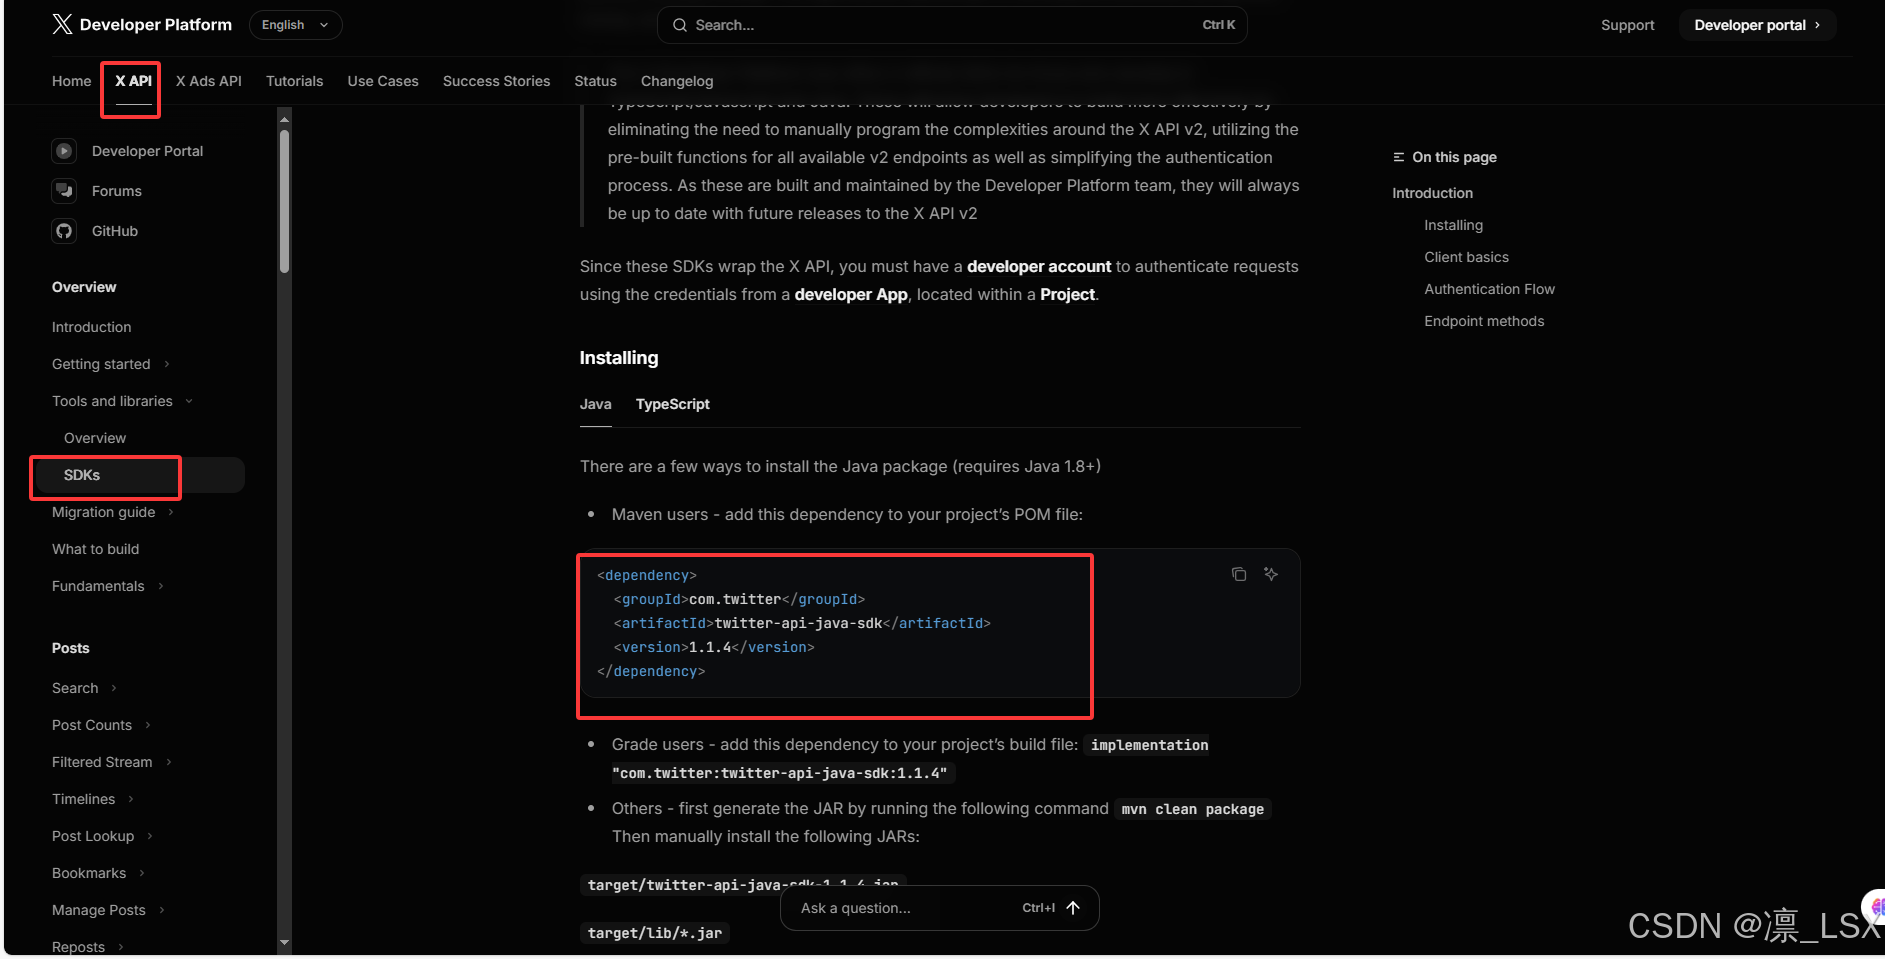Jump to Authentication Flow section
The image size is (1885, 959).
tap(1490, 289)
